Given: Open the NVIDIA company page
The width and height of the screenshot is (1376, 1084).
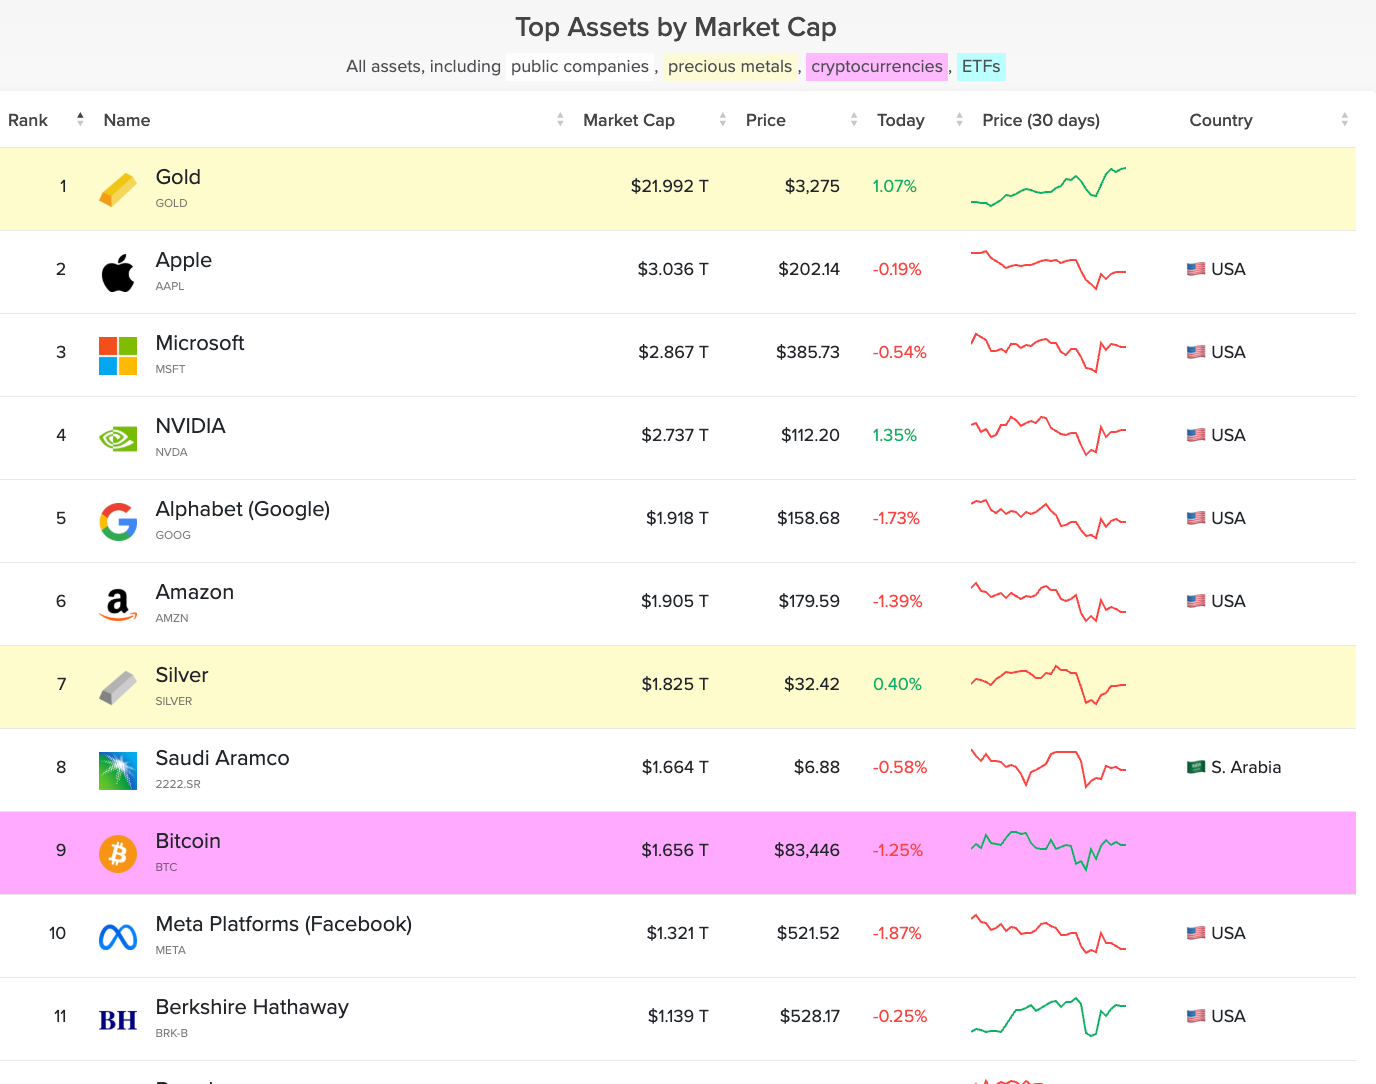Looking at the screenshot, I should 191,426.
